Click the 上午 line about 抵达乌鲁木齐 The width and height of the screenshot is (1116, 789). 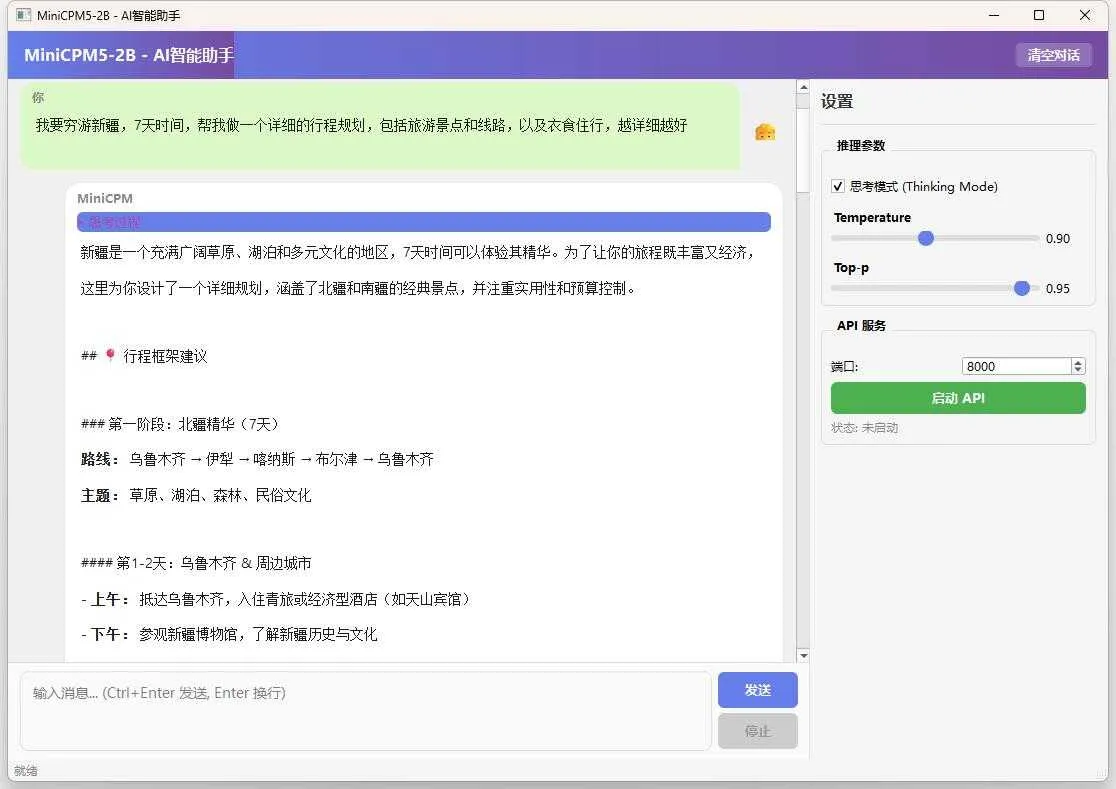point(278,599)
